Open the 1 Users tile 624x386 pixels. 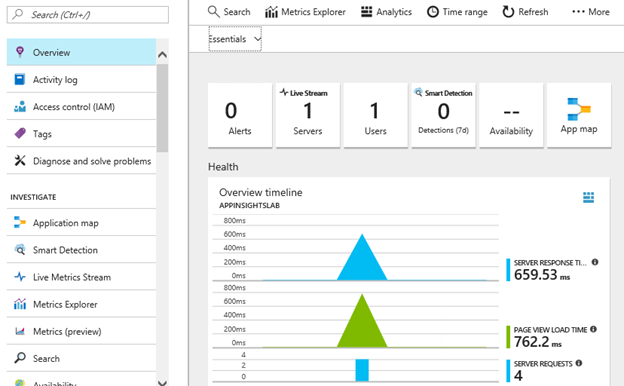[x=376, y=115]
